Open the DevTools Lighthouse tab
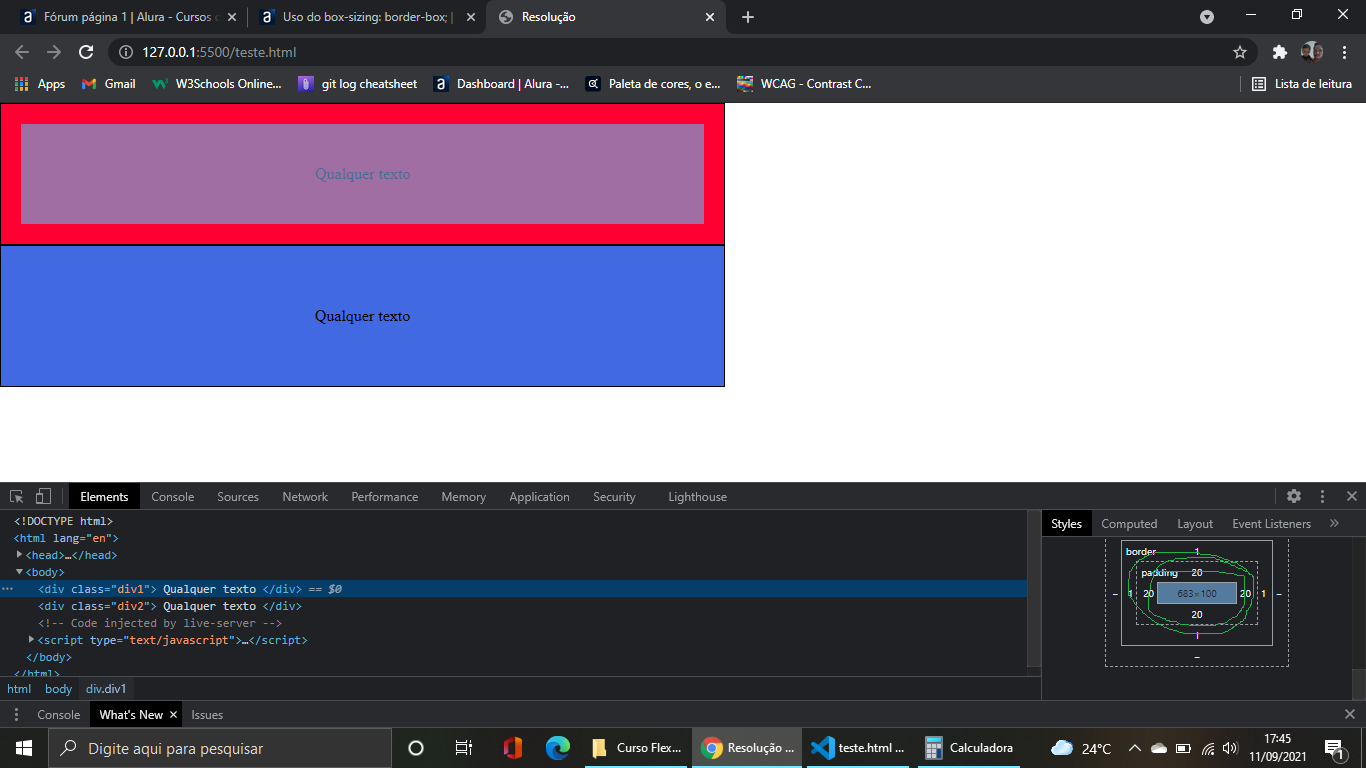Screen dimensions: 1366x768 (x=698, y=497)
